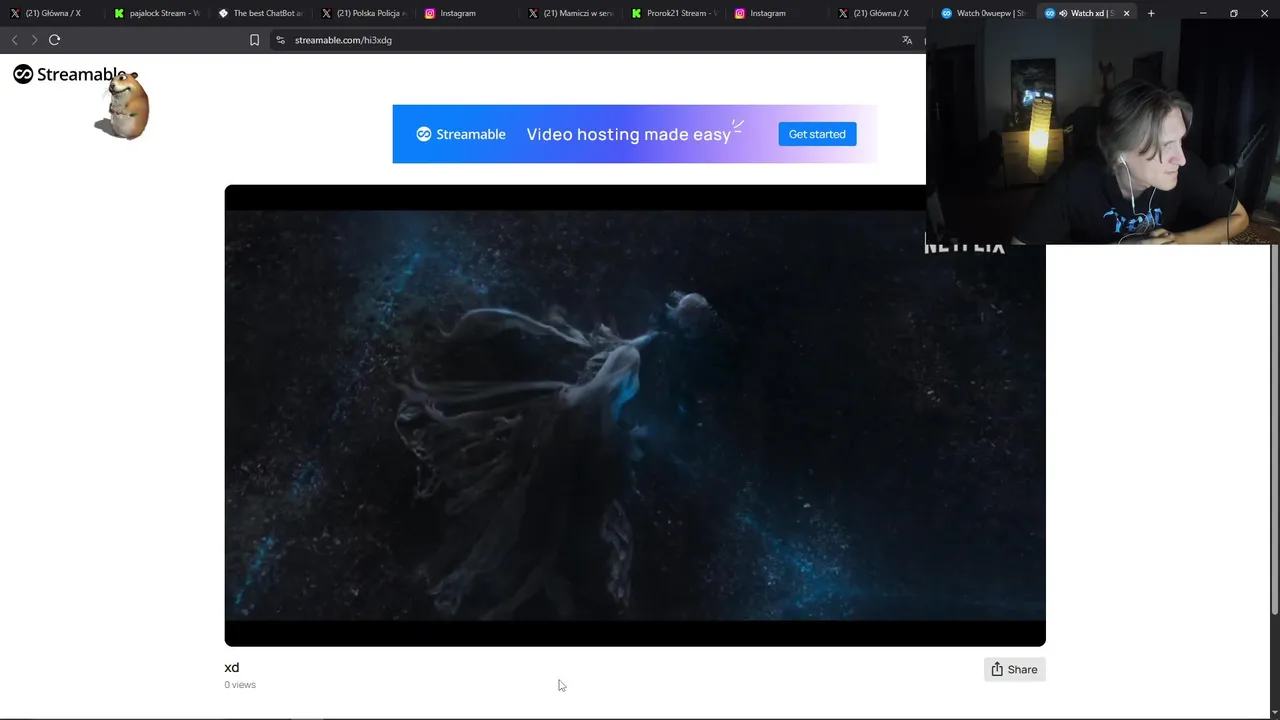This screenshot has width=1280, height=720.
Task: Bookmark this page icon
Action: (254, 40)
